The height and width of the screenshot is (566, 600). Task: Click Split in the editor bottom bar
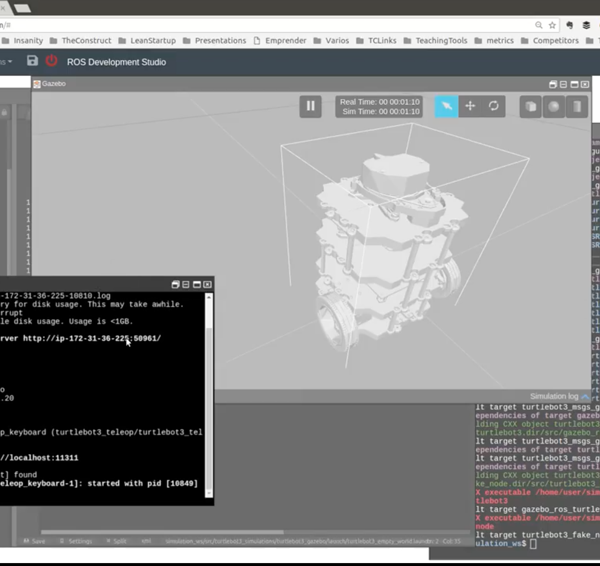tap(116, 541)
